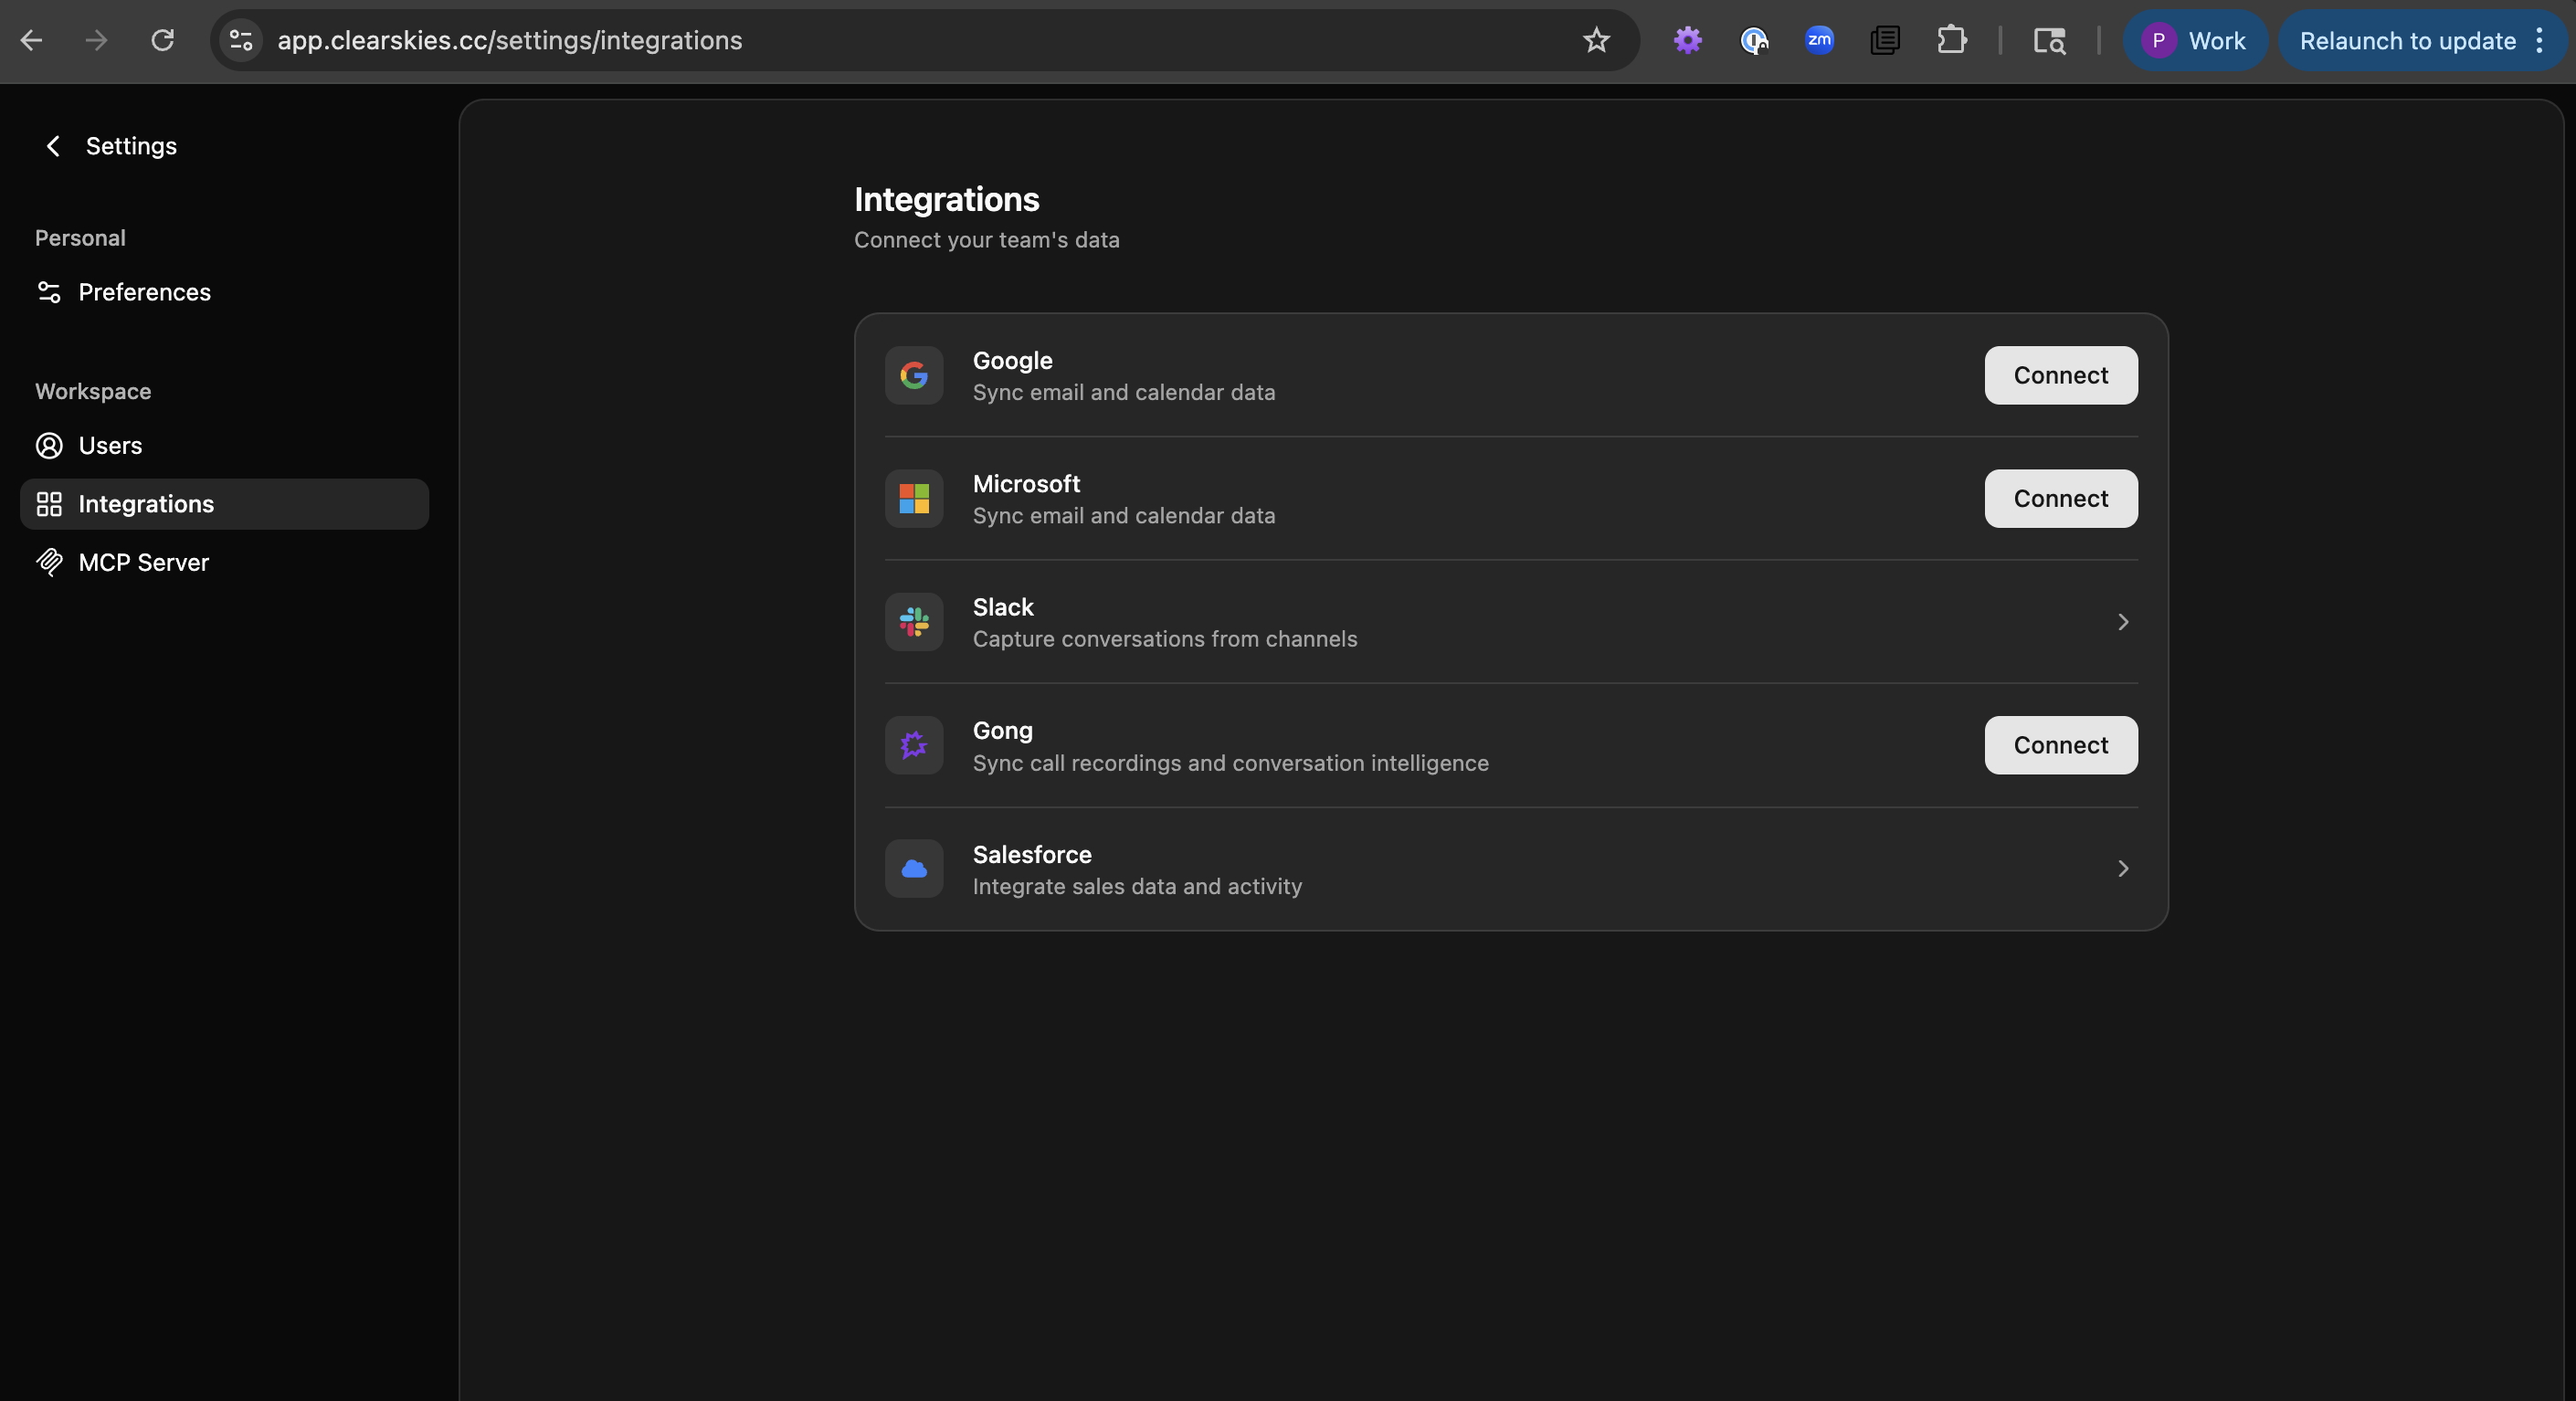The height and width of the screenshot is (1401, 2576).
Task: Bookmark page with the star icon
Action: pyautogui.click(x=1596, y=40)
